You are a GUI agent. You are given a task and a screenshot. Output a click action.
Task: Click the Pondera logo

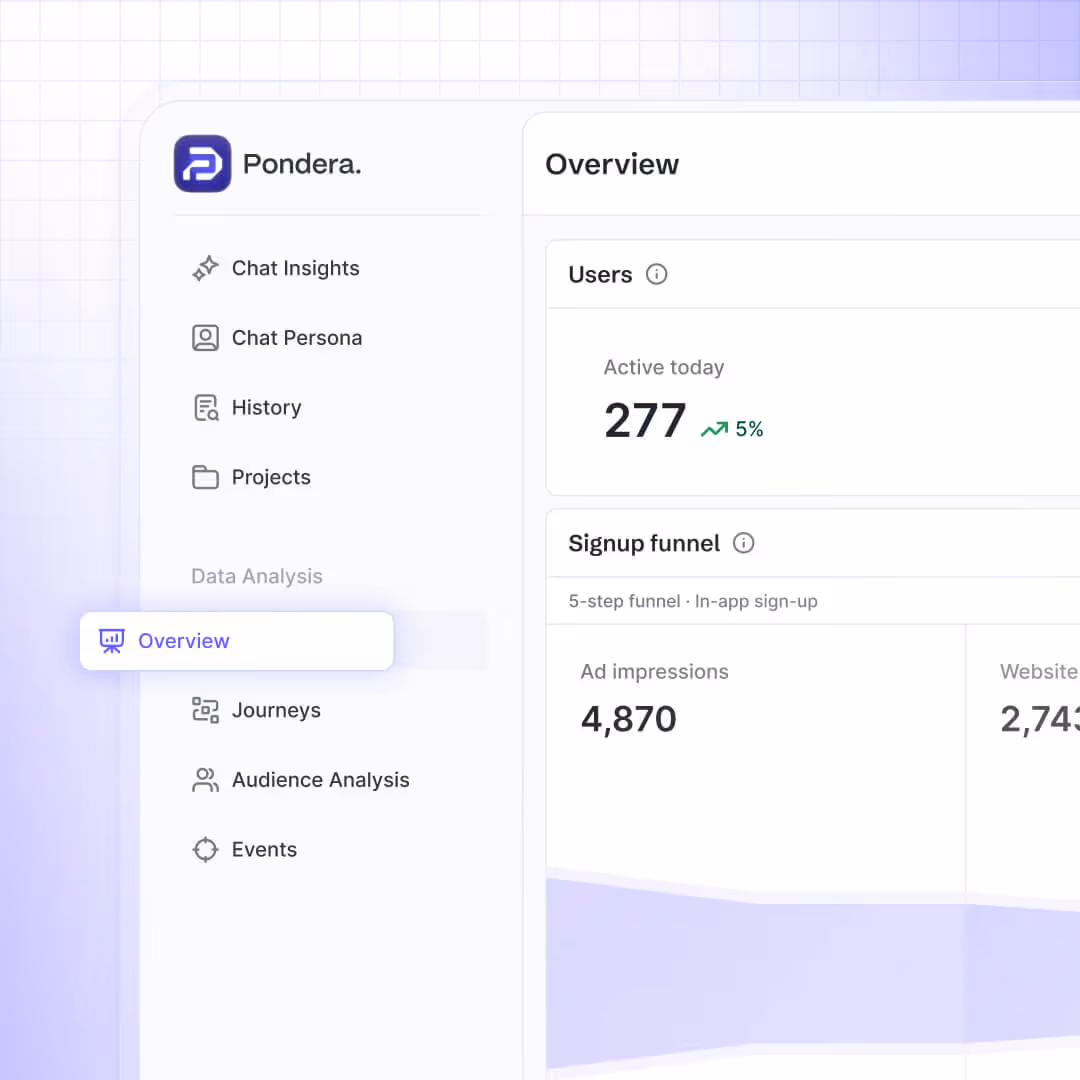pyautogui.click(x=202, y=163)
